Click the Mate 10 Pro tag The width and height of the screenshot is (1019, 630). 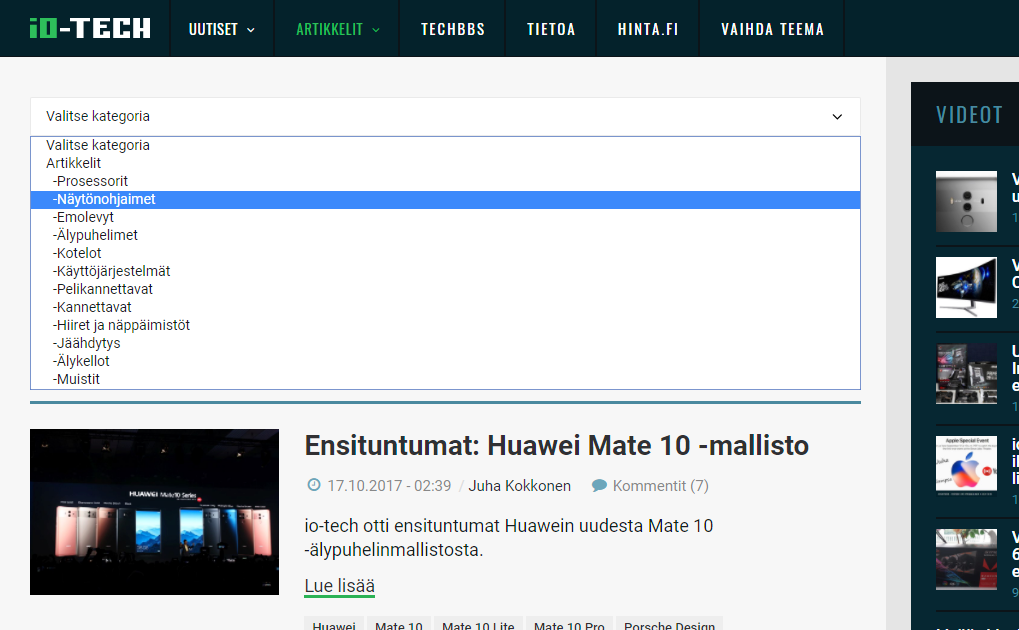pos(569,625)
